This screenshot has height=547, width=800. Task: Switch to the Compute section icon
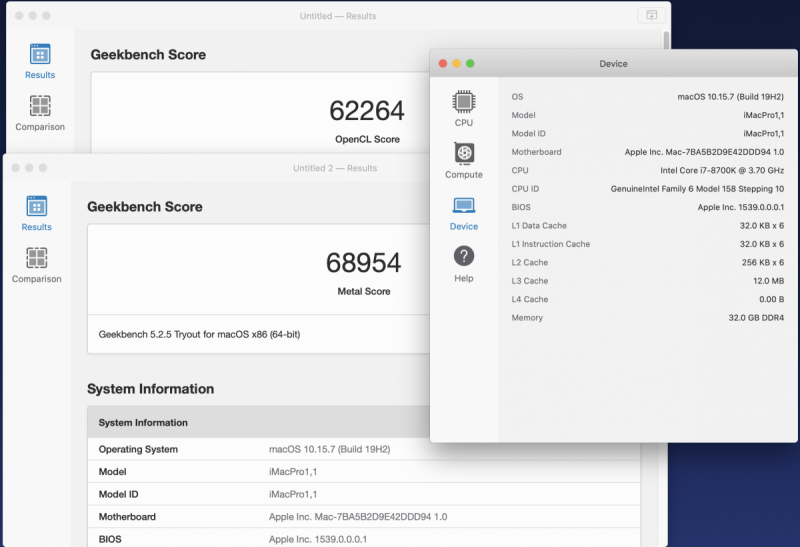coord(463,160)
